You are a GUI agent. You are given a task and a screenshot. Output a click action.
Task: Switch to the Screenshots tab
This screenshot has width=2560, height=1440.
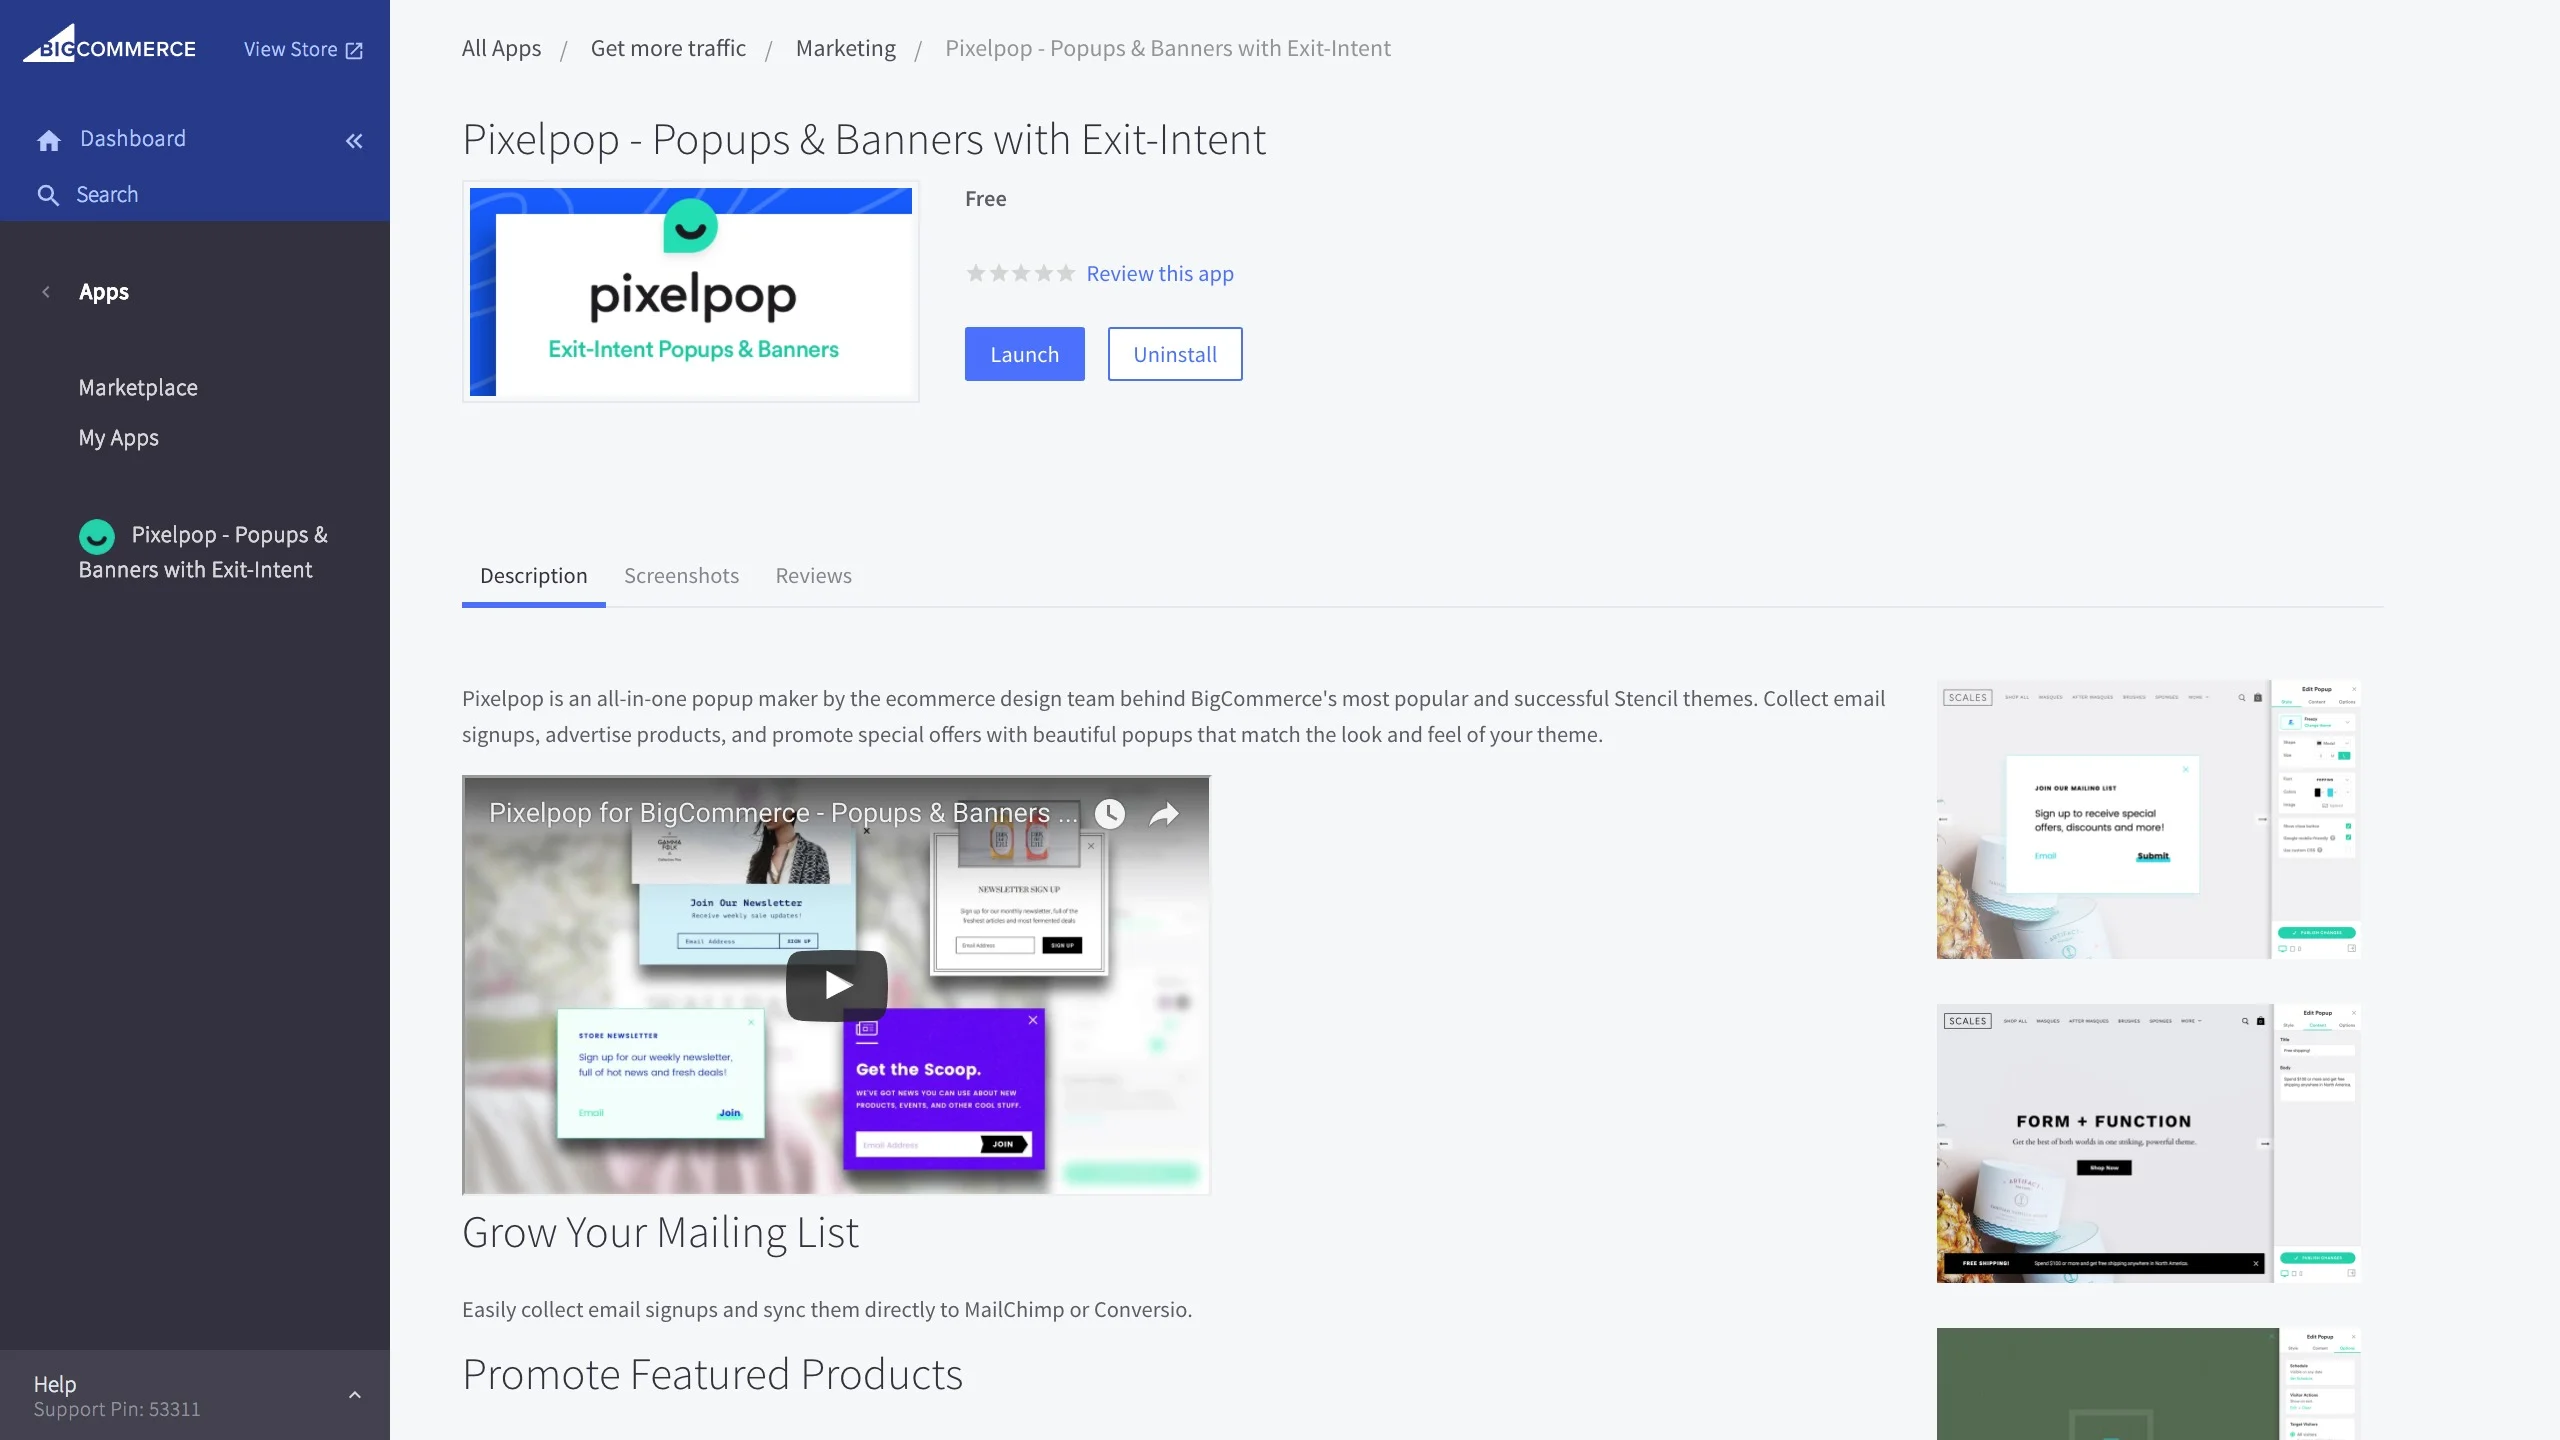(x=680, y=575)
